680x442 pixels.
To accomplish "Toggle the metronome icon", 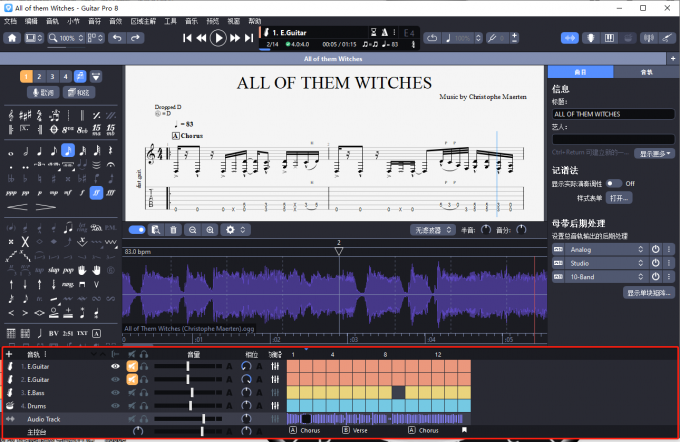I will pyautogui.click(x=384, y=32).
